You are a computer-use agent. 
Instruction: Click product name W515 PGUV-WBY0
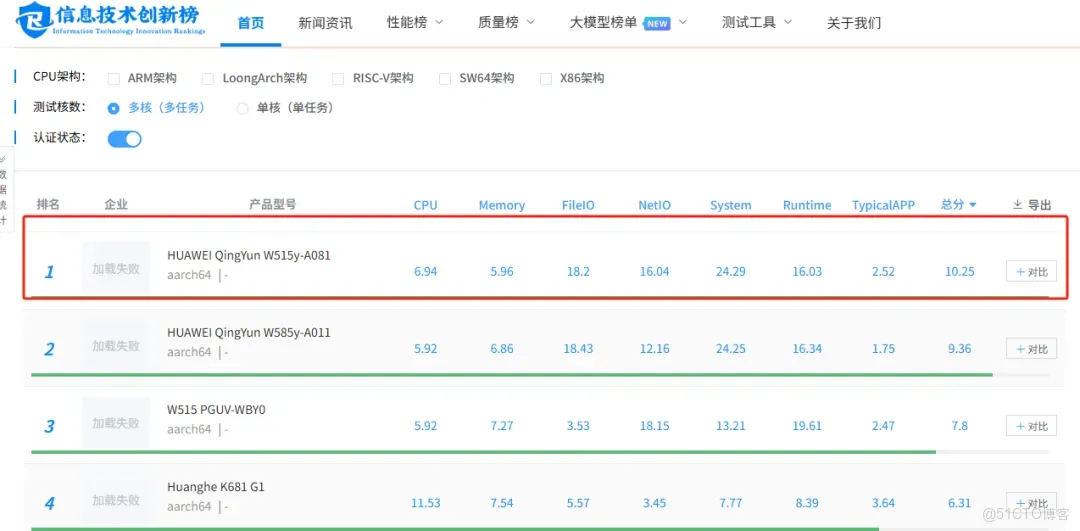point(216,410)
